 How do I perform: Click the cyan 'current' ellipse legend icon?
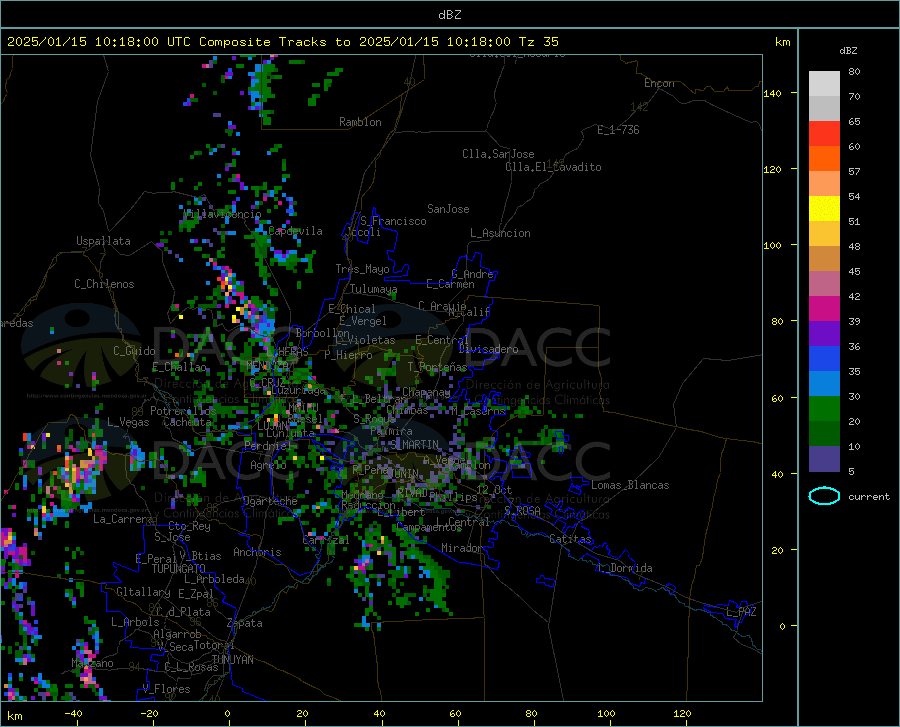click(x=824, y=496)
